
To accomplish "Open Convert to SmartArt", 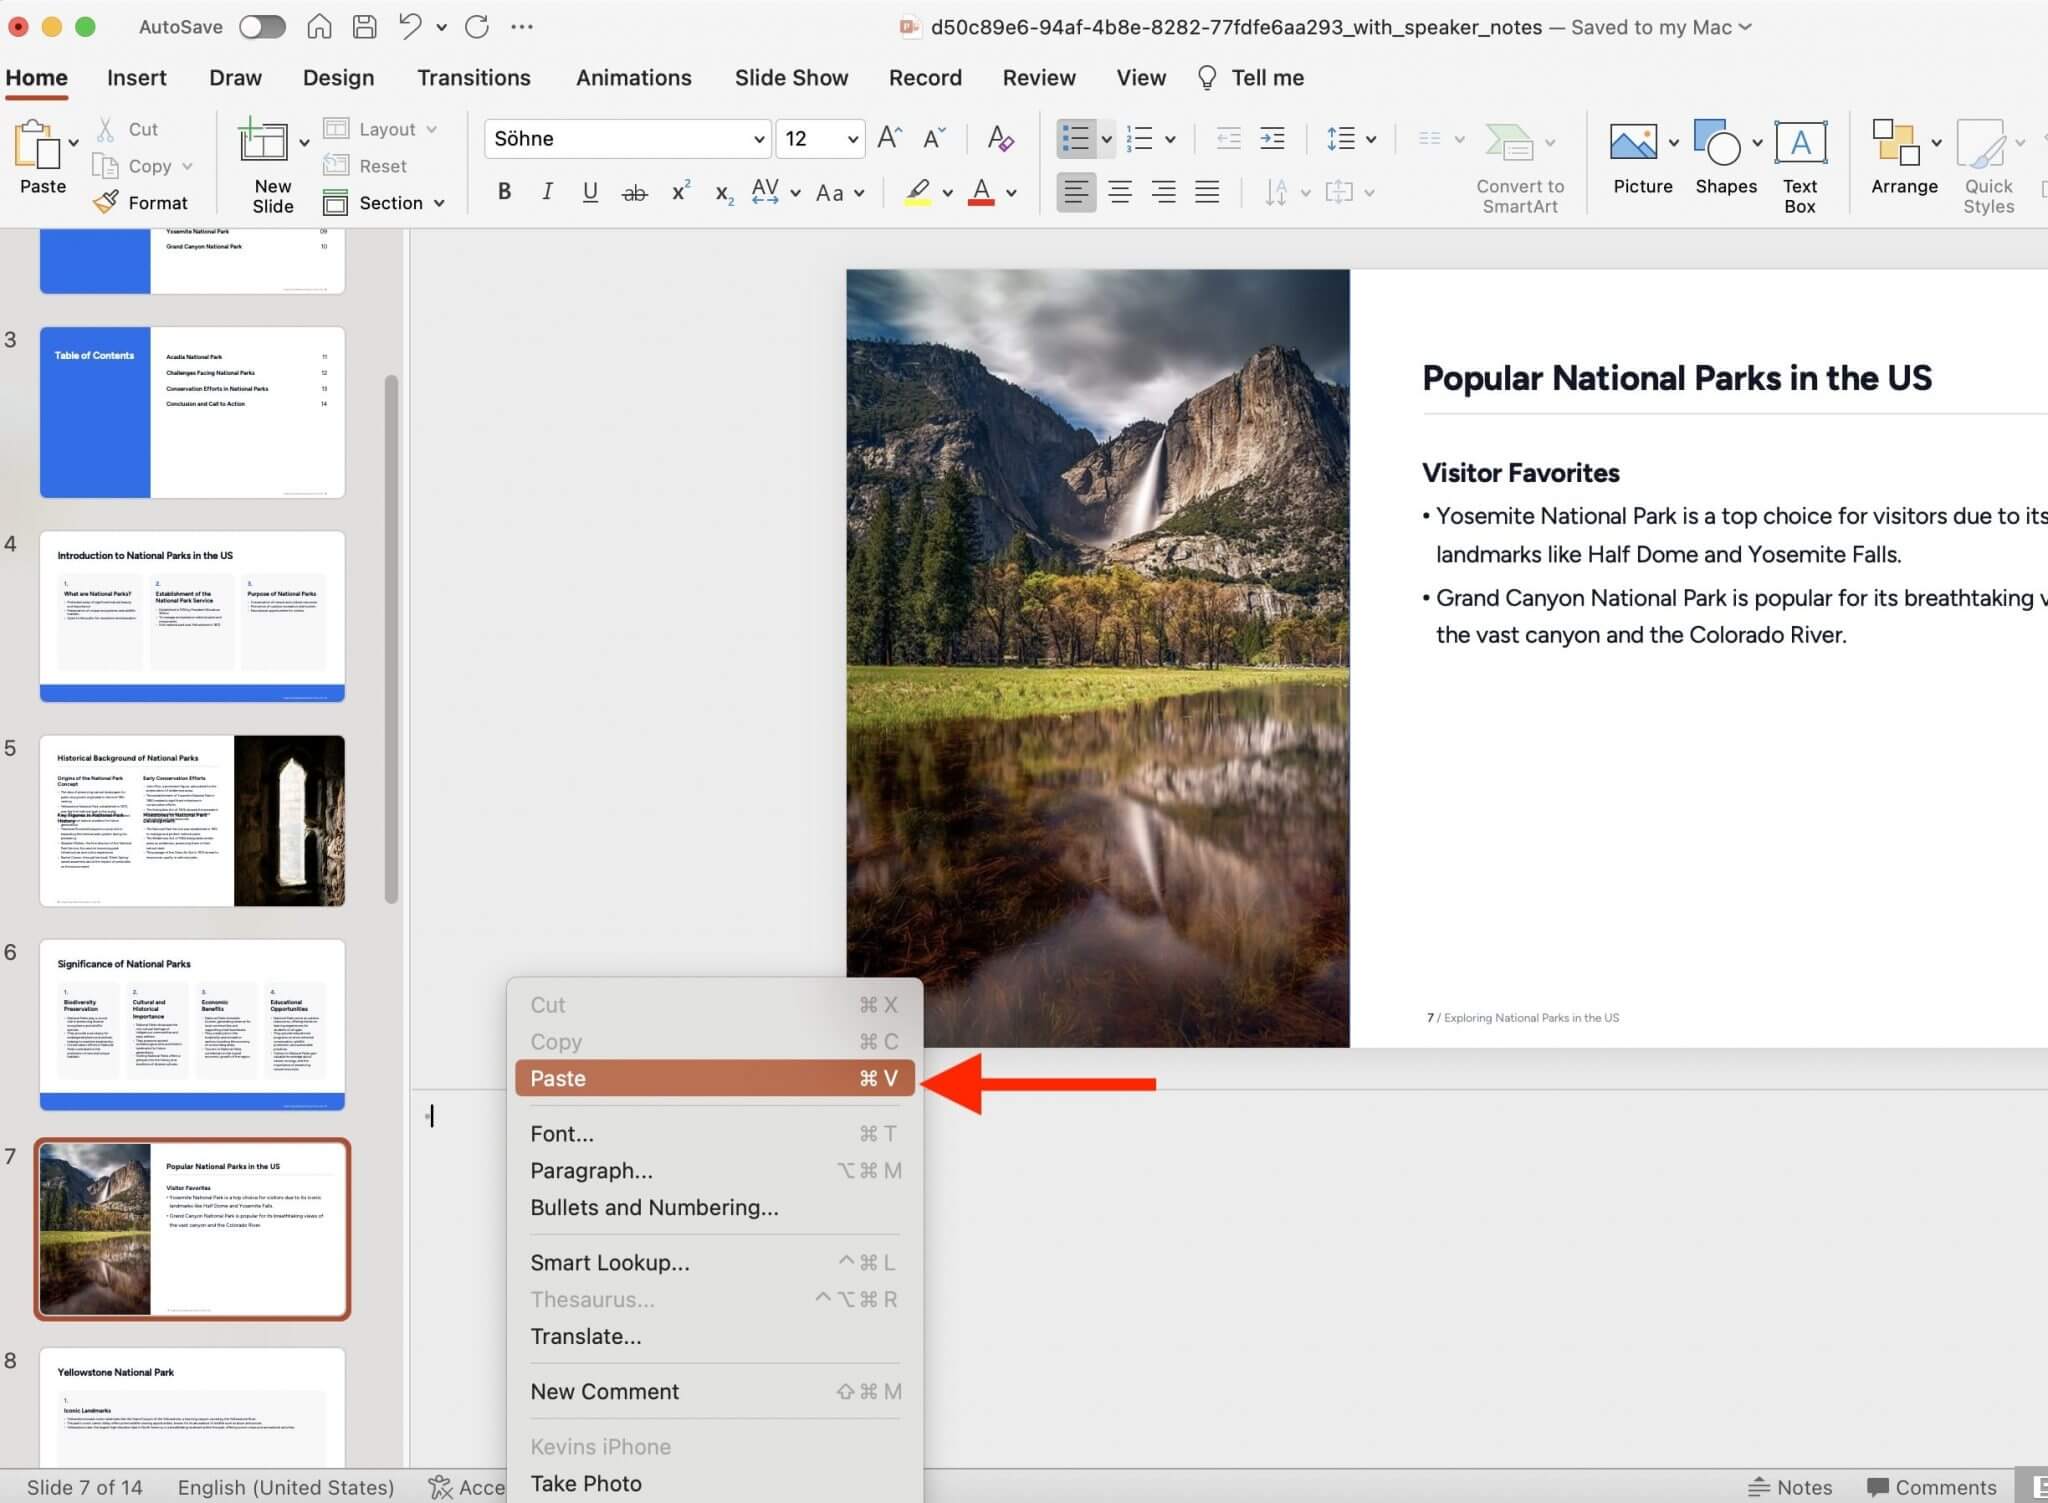I will coord(1519,166).
